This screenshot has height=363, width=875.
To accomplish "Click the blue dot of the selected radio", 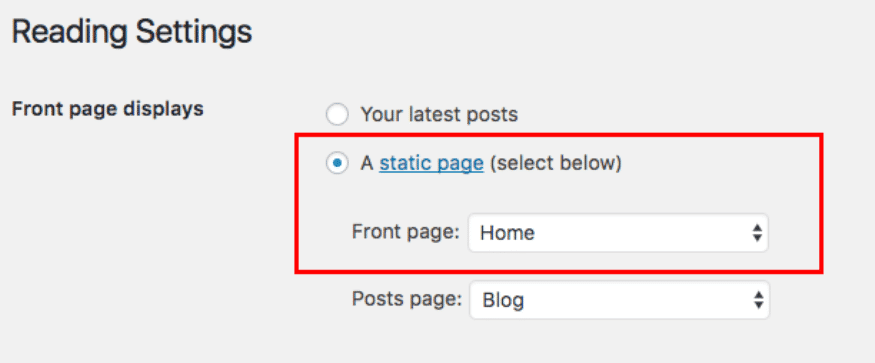I will (337, 164).
